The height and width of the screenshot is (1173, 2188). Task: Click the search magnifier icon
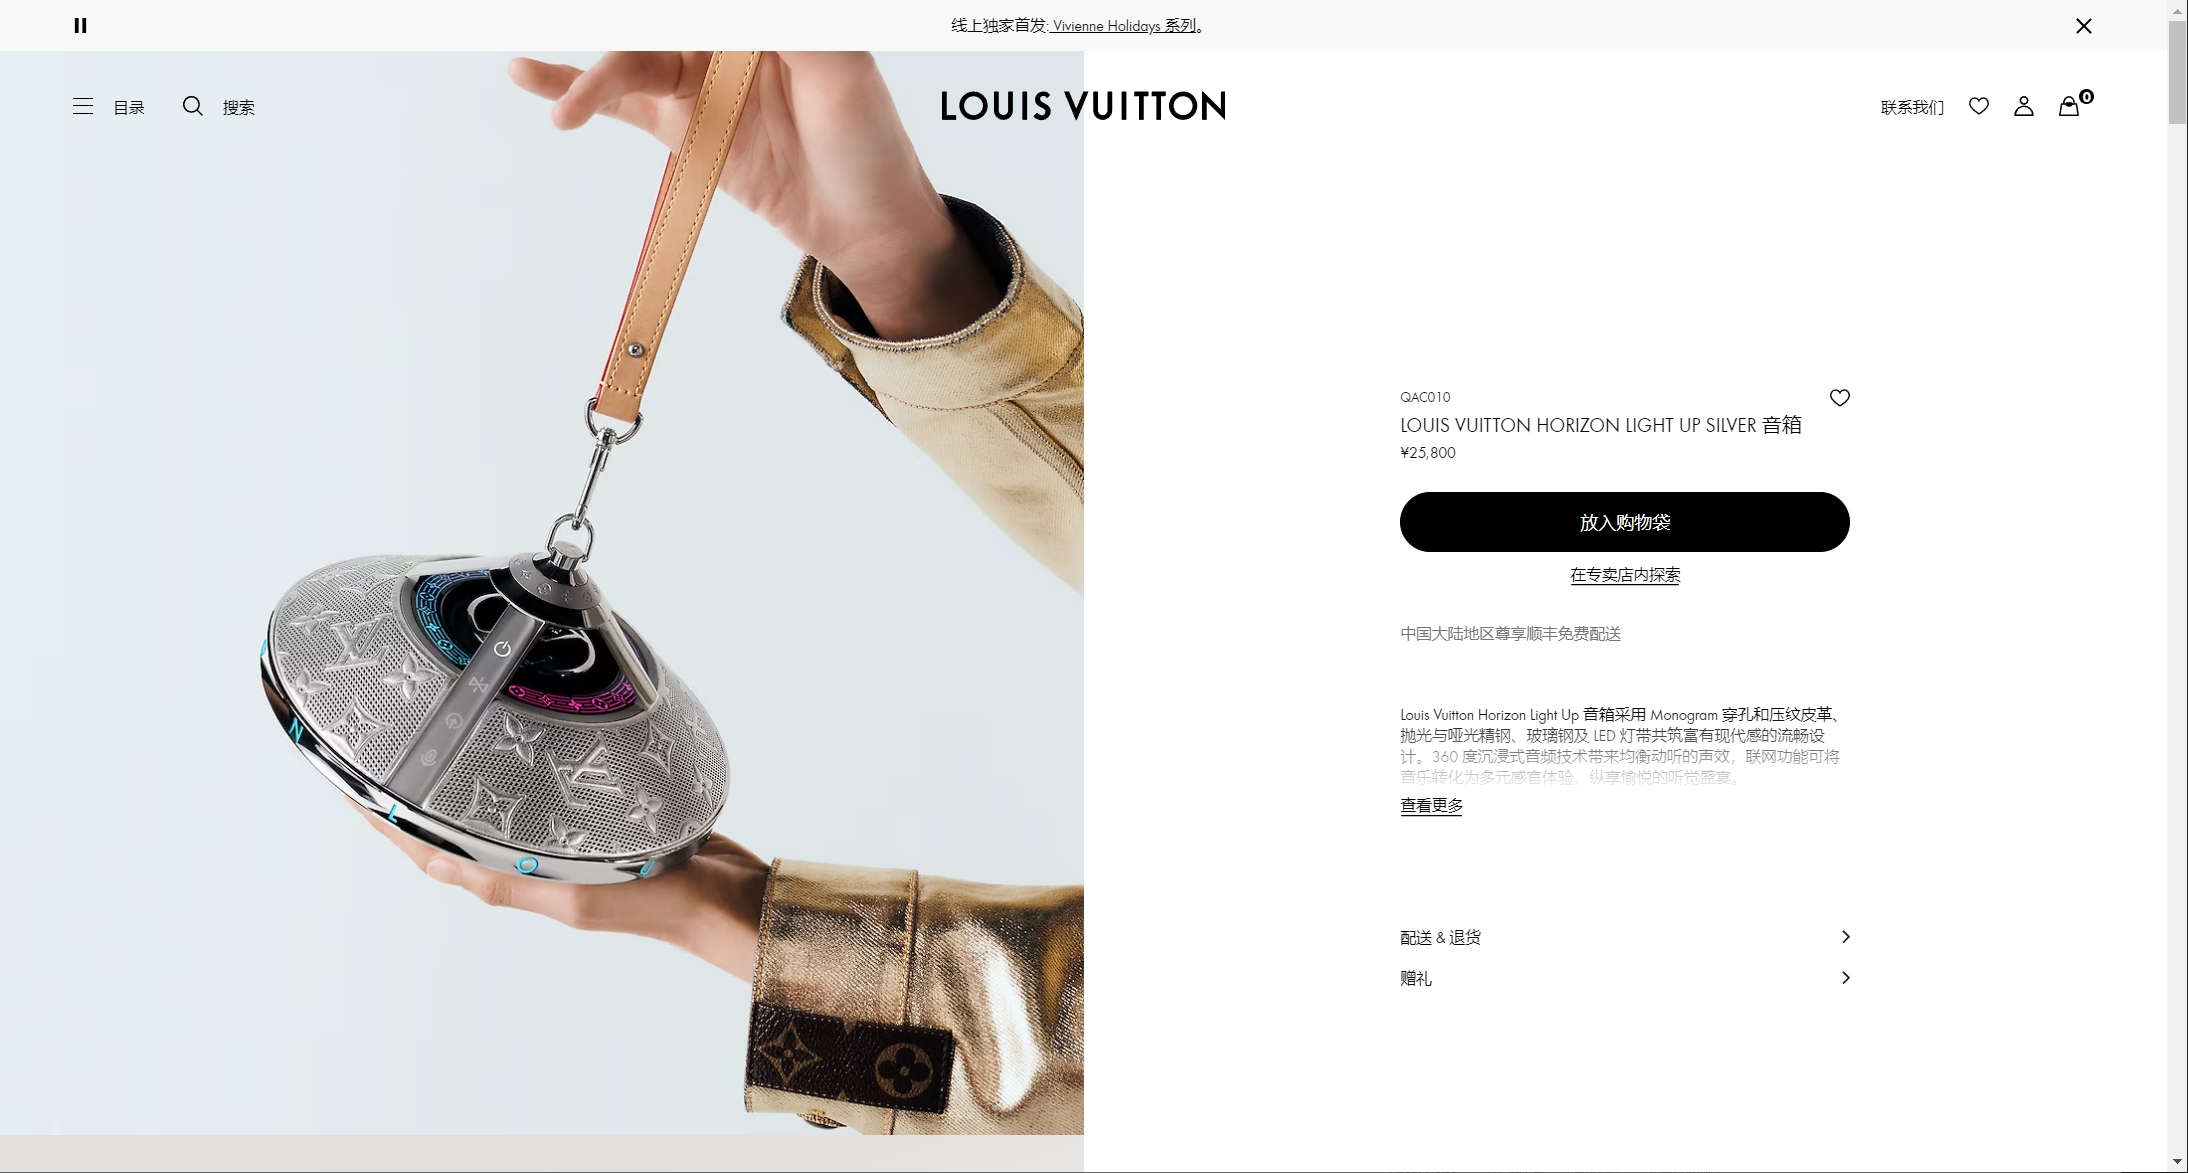[x=193, y=106]
